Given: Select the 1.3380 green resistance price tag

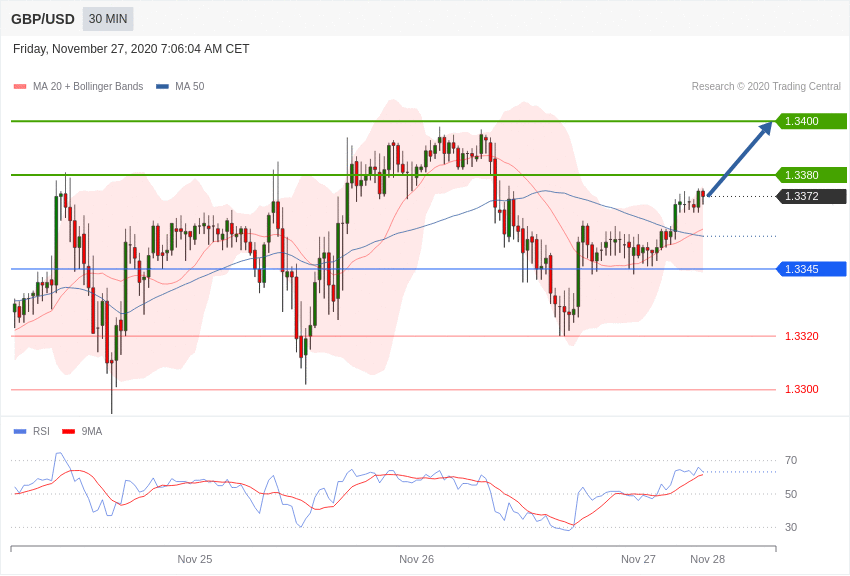Looking at the screenshot, I should tap(811, 175).
